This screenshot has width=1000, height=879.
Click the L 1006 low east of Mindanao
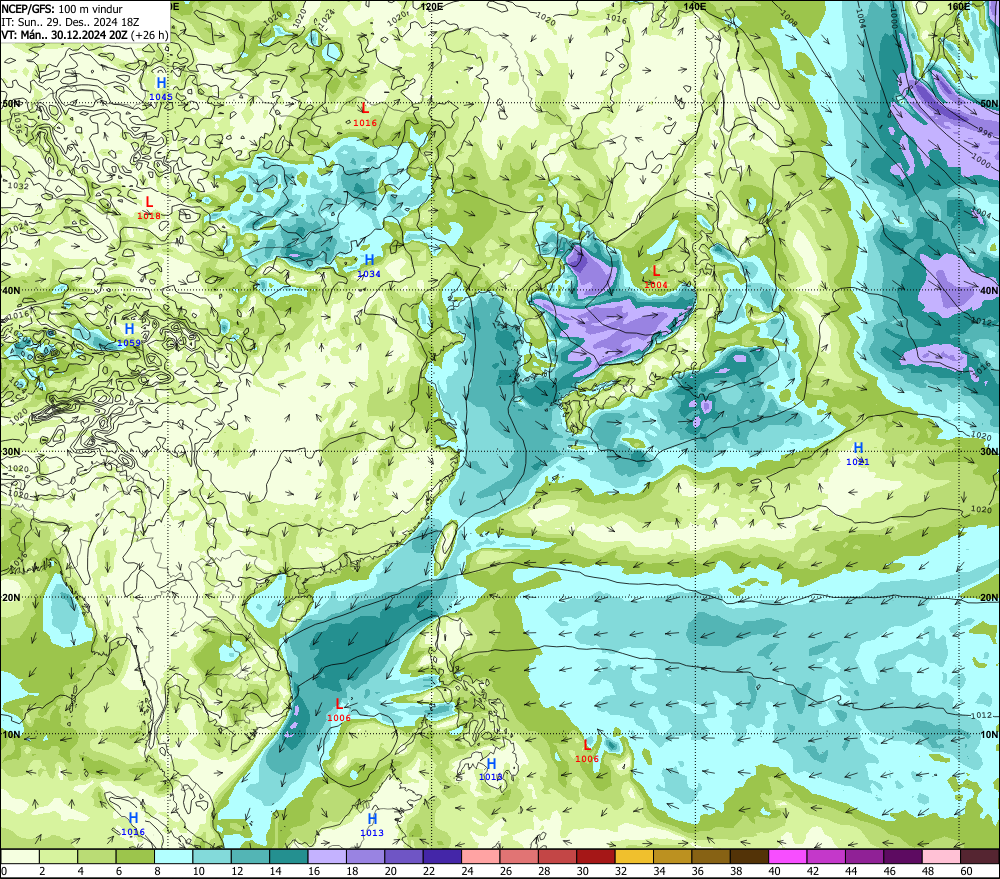587,751
